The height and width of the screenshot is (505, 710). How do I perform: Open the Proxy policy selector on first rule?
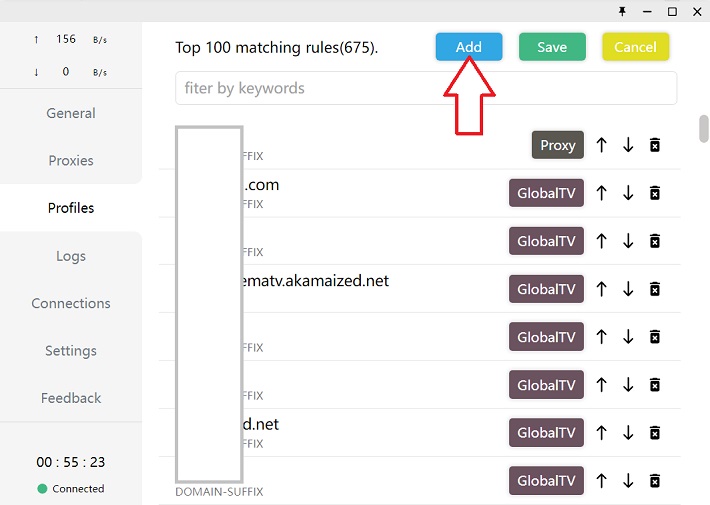click(x=557, y=145)
